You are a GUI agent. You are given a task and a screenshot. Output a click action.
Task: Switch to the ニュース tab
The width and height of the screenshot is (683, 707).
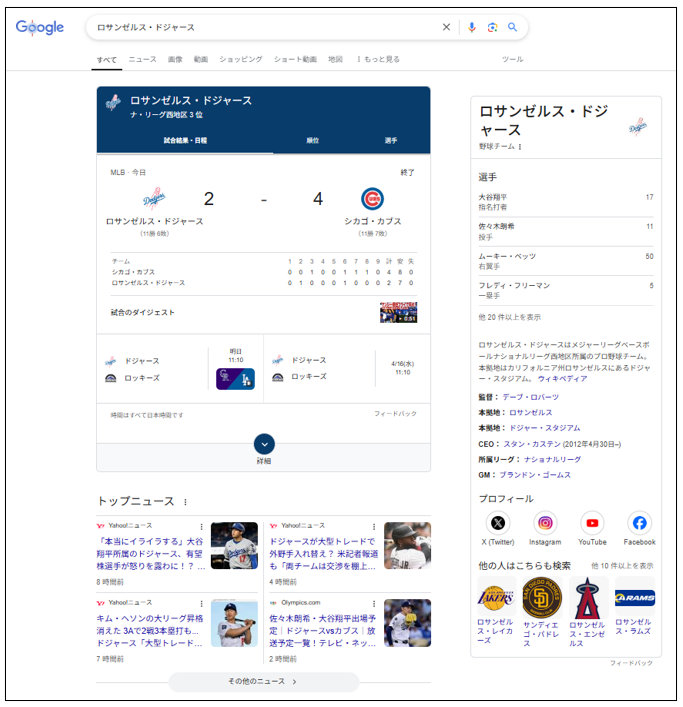pyautogui.click(x=142, y=59)
